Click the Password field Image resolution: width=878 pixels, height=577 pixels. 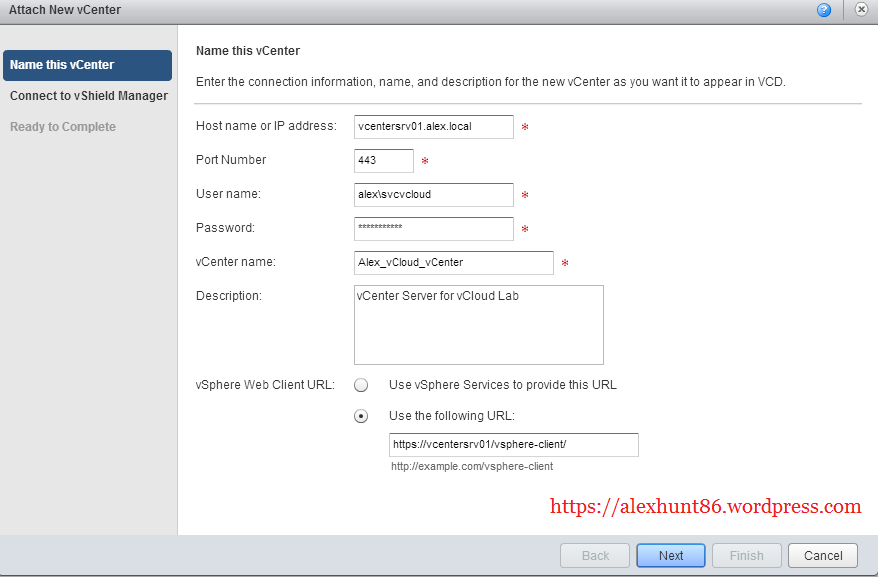tap(433, 229)
